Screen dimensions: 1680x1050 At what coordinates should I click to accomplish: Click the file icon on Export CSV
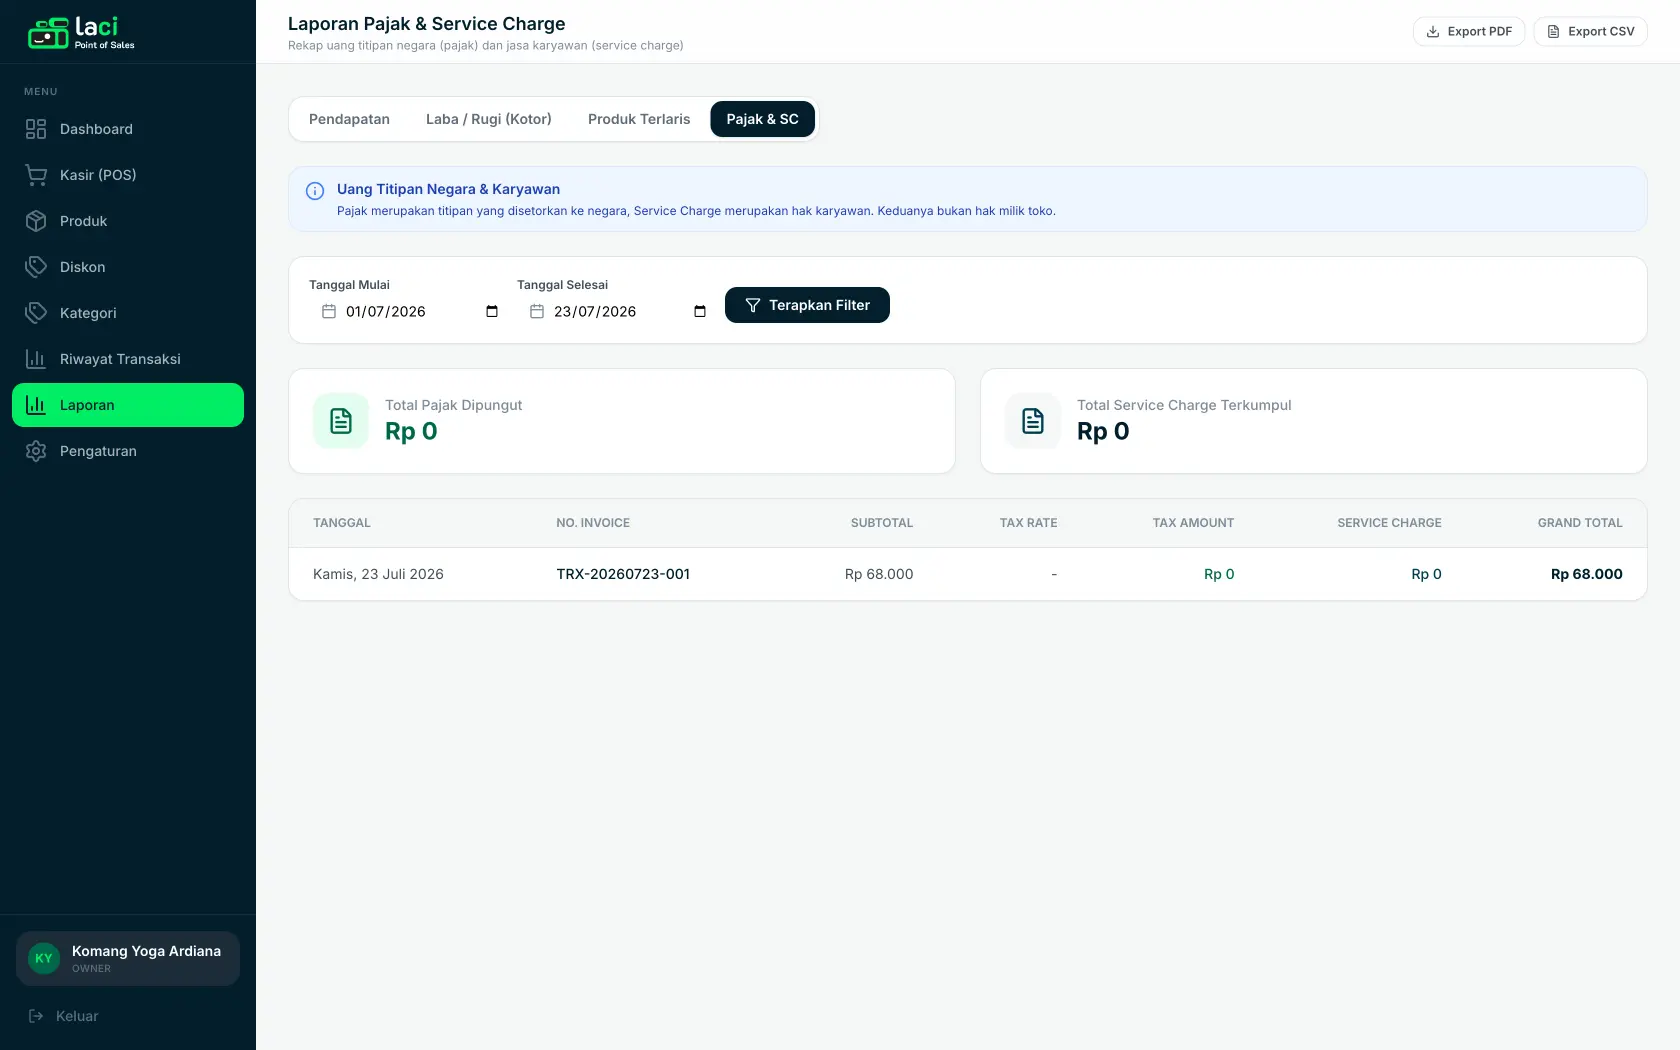point(1553,32)
